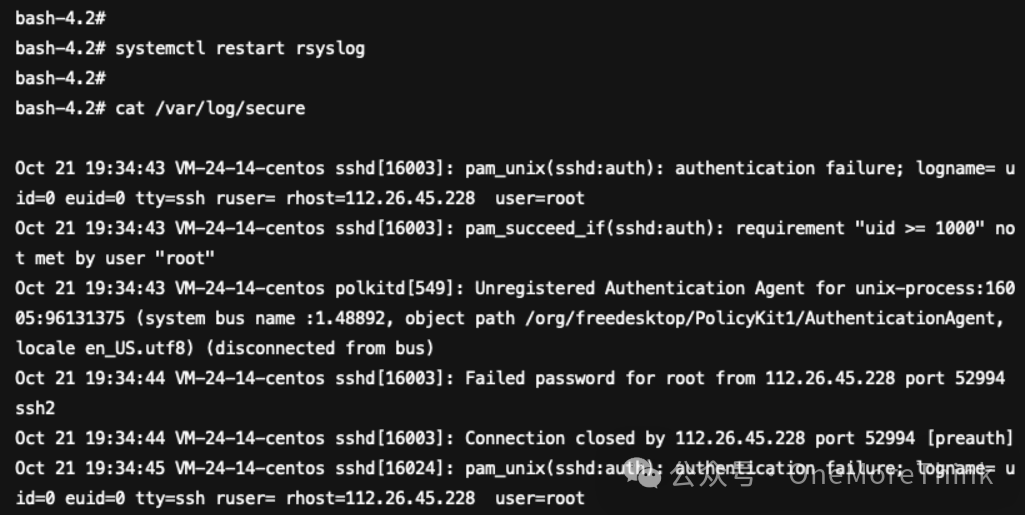Click the 'ssh2' continuation line text
The width and height of the screenshot is (1025, 515).
35,408
